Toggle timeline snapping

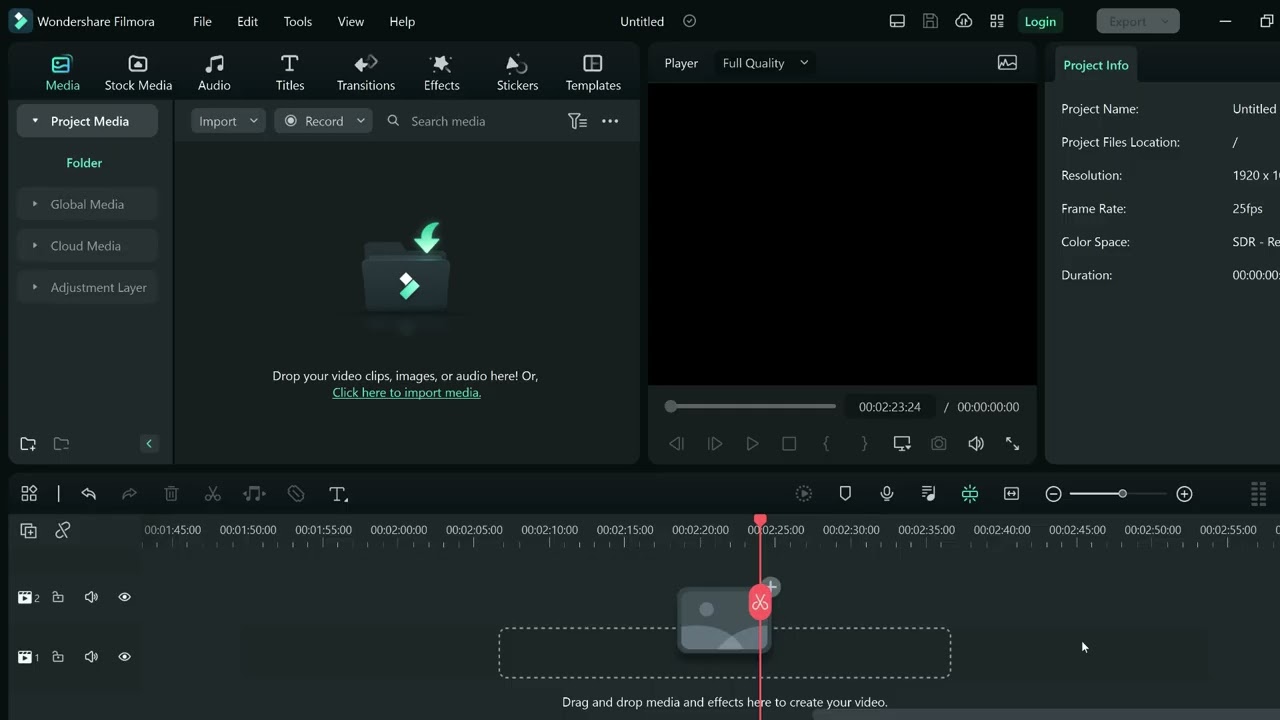point(970,494)
